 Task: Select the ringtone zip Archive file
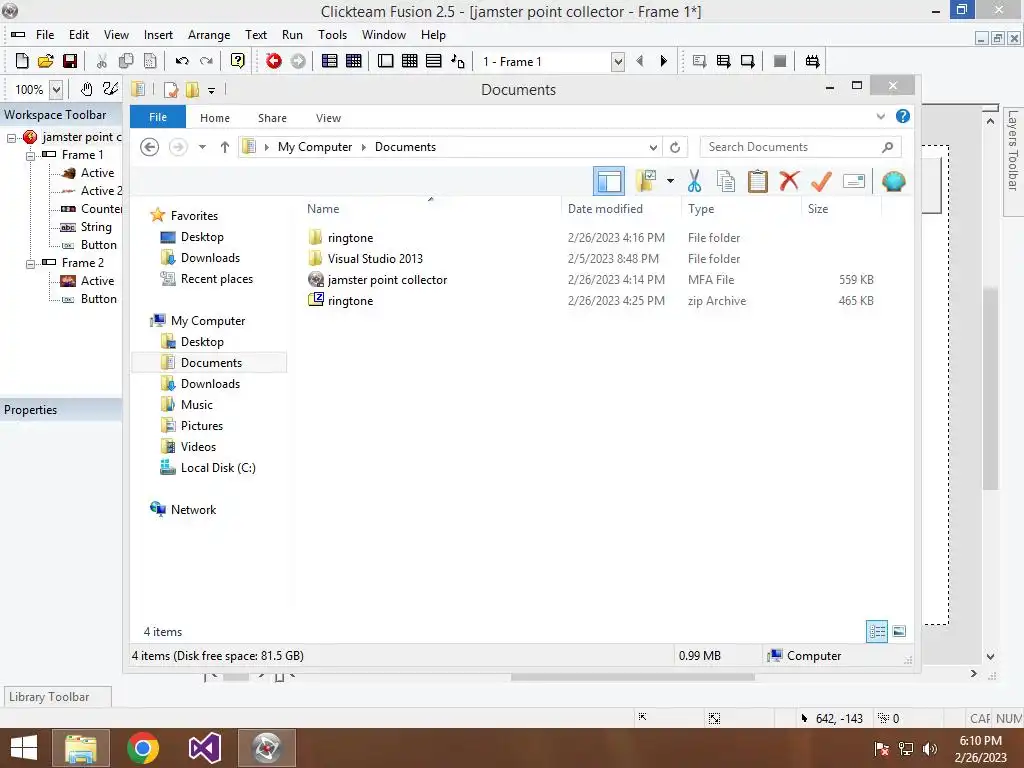coord(592,300)
